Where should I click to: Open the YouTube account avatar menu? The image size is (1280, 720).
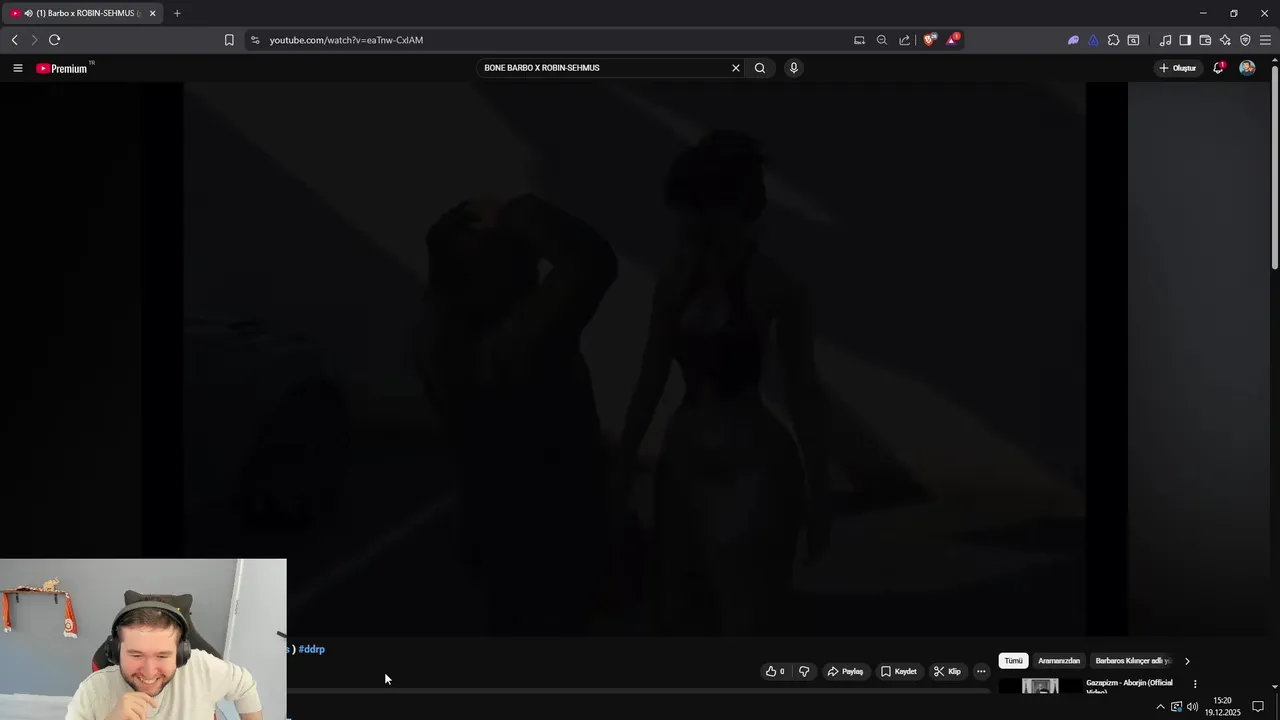click(1247, 68)
